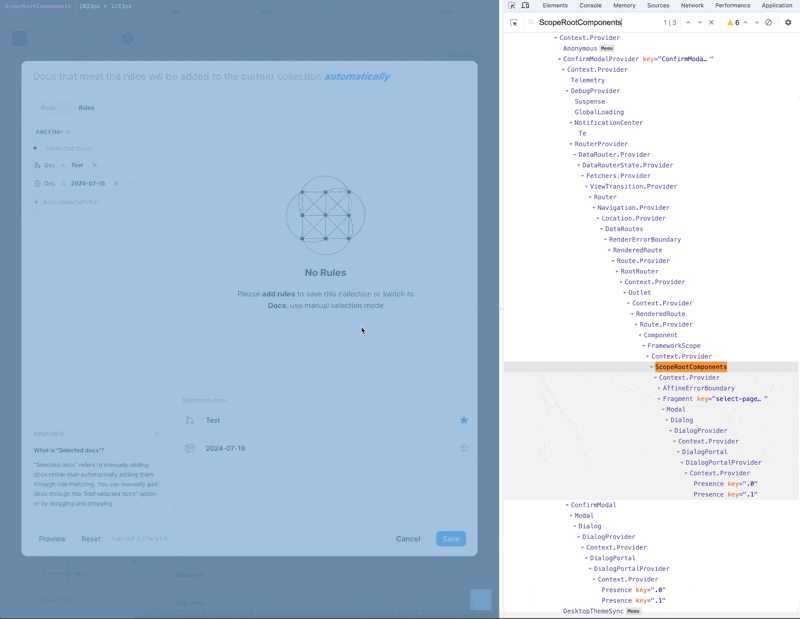Toggle the error filter circle-slash icon
Image resolution: width=800 pixels, height=619 pixels.
(x=768, y=22)
